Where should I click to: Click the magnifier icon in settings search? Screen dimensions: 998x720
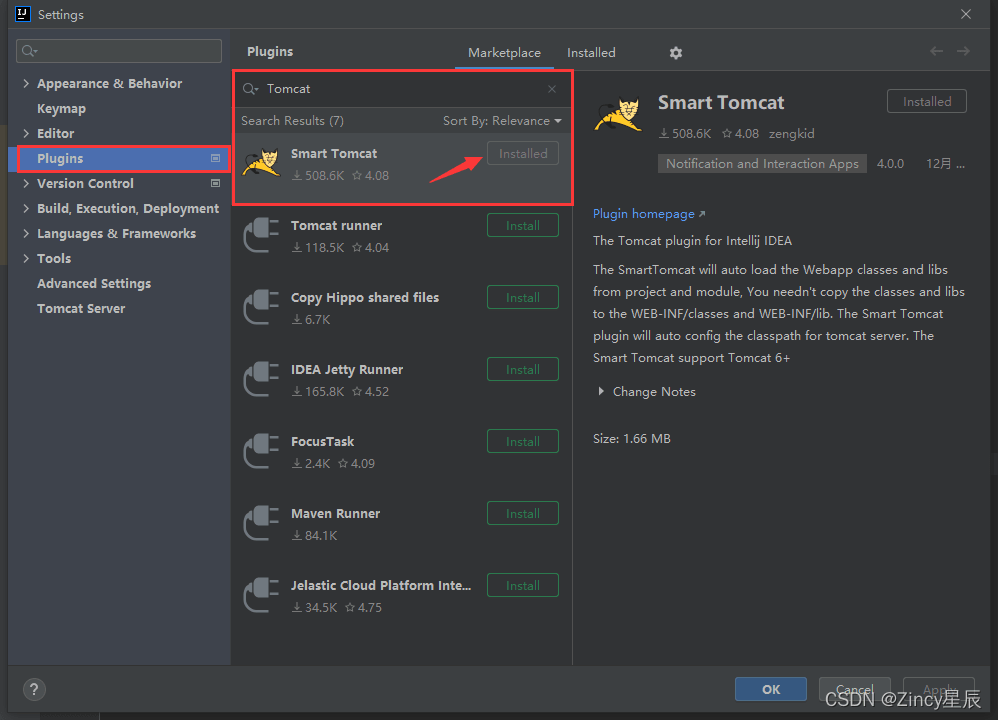pyautogui.click(x=29, y=51)
